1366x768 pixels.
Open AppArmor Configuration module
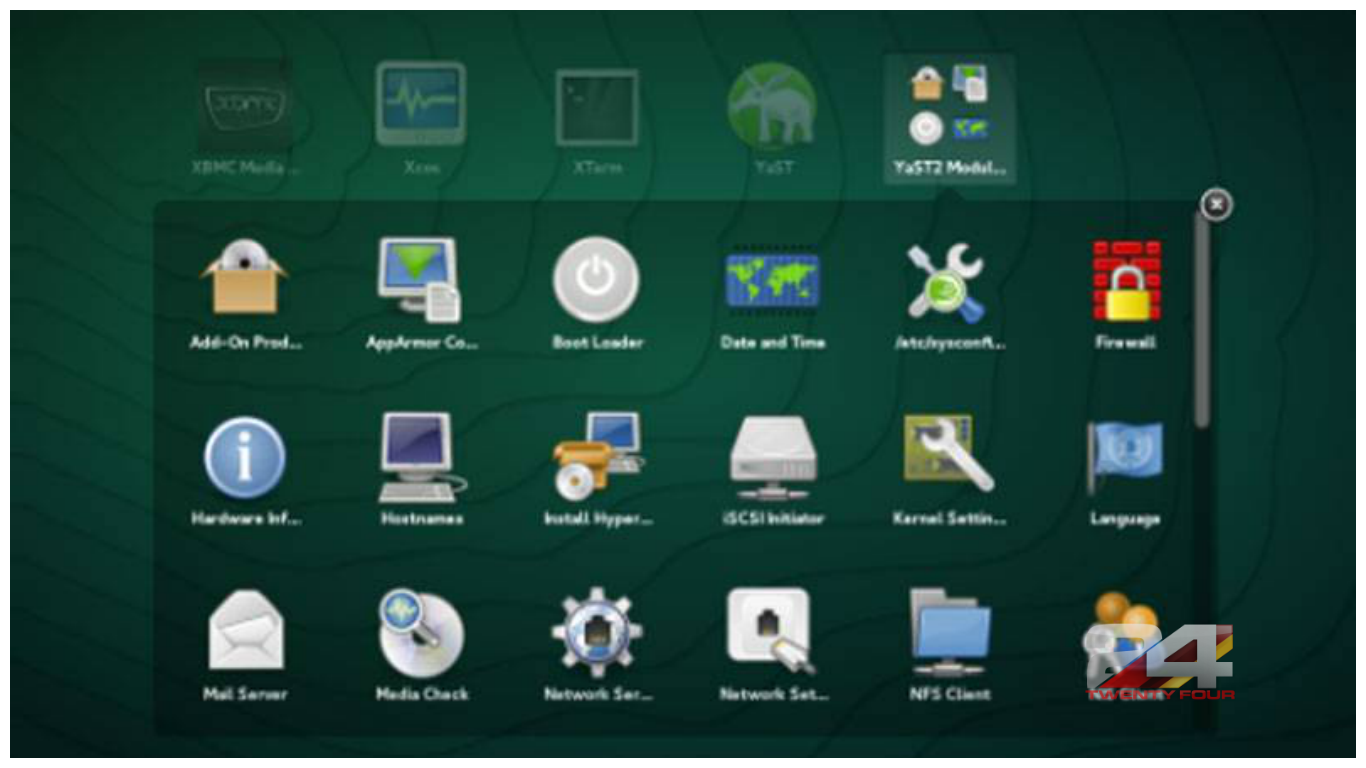pyautogui.click(x=421, y=280)
